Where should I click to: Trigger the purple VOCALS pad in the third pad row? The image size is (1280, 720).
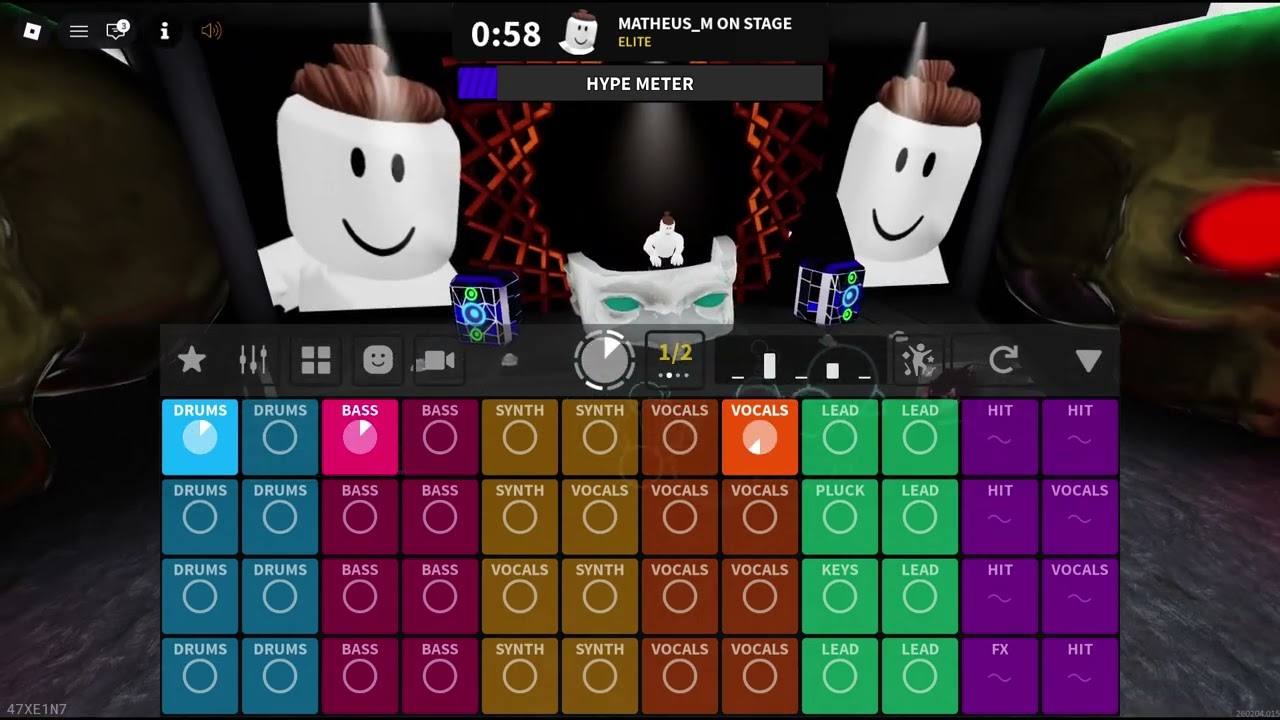(1080, 596)
